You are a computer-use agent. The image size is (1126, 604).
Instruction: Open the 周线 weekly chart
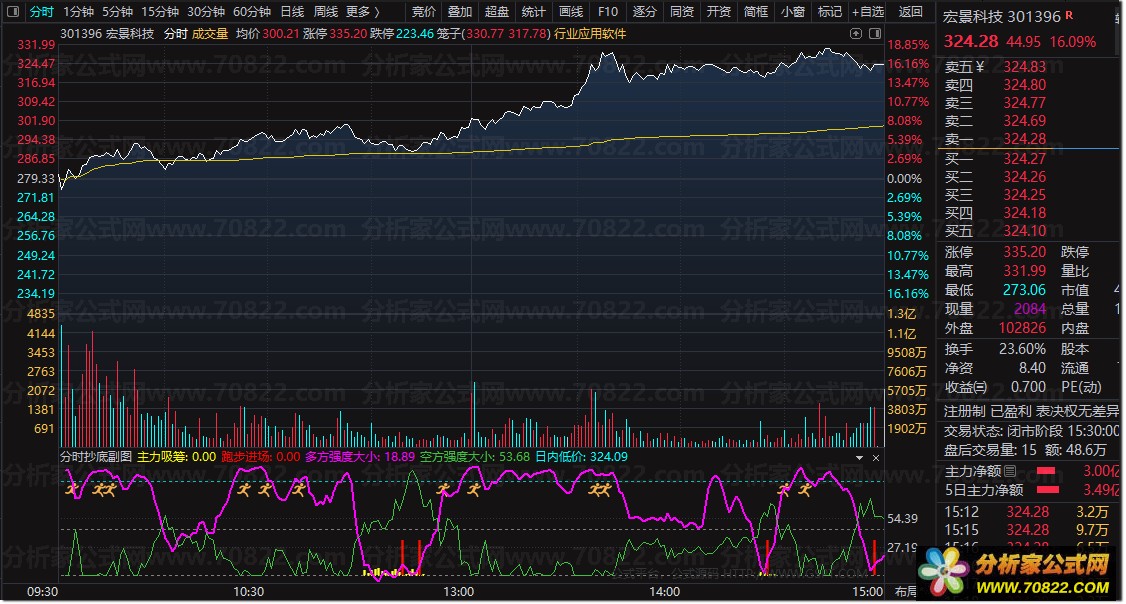pos(325,11)
